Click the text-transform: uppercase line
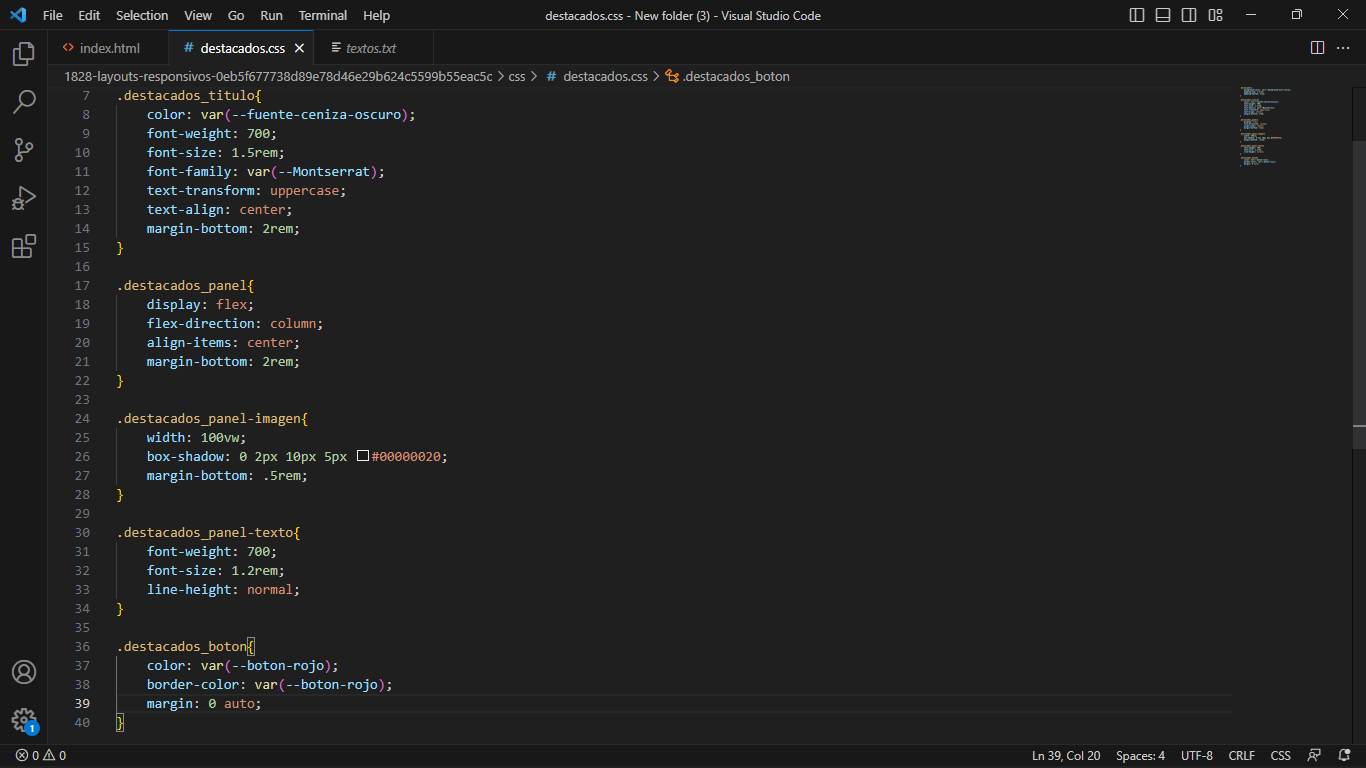The image size is (1366, 768). tap(246, 191)
